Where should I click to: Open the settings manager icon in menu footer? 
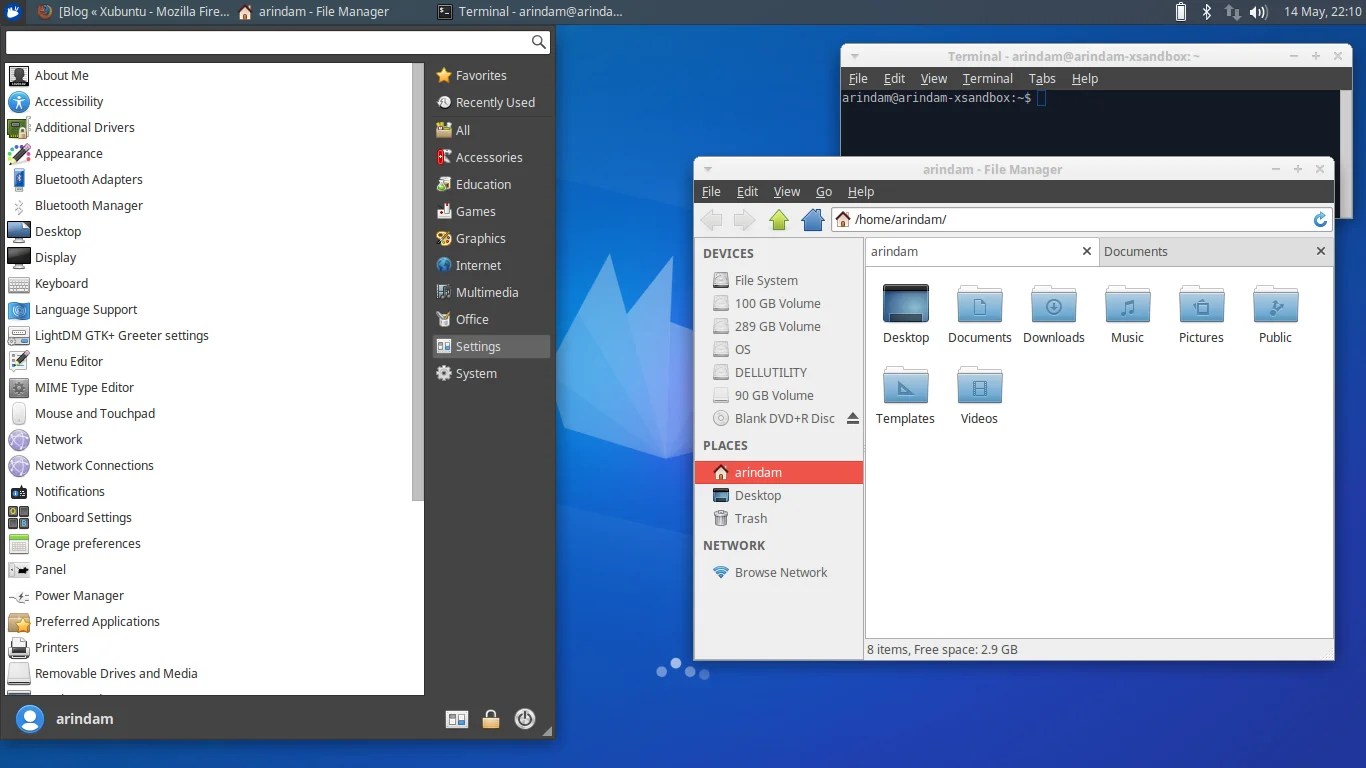point(457,718)
